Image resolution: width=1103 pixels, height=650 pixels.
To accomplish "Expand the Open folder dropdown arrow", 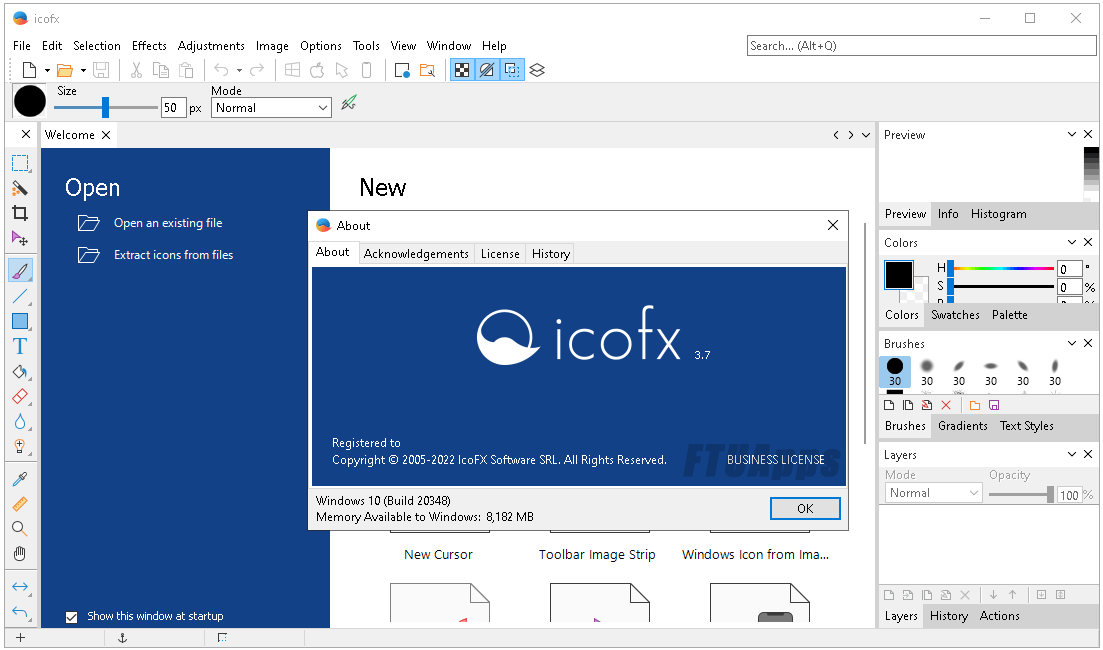I will [x=83, y=70].
